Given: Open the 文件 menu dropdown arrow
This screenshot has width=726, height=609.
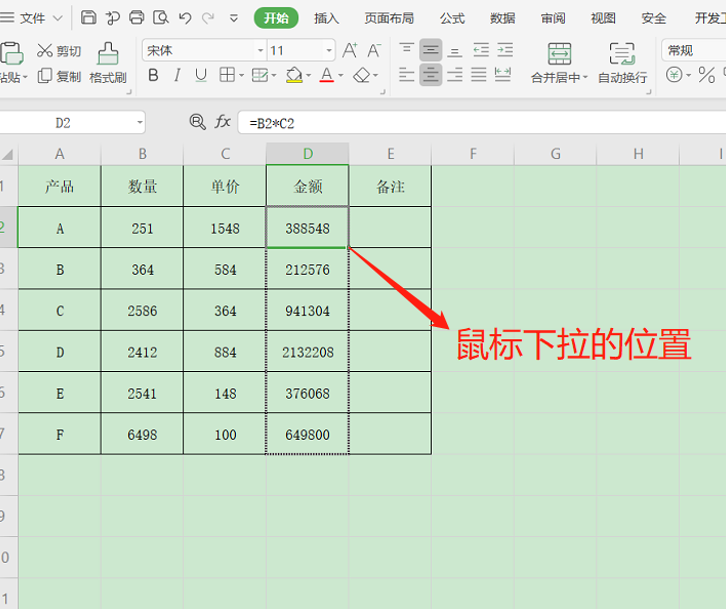Looking at the screenshot, I should coord(58,18).
